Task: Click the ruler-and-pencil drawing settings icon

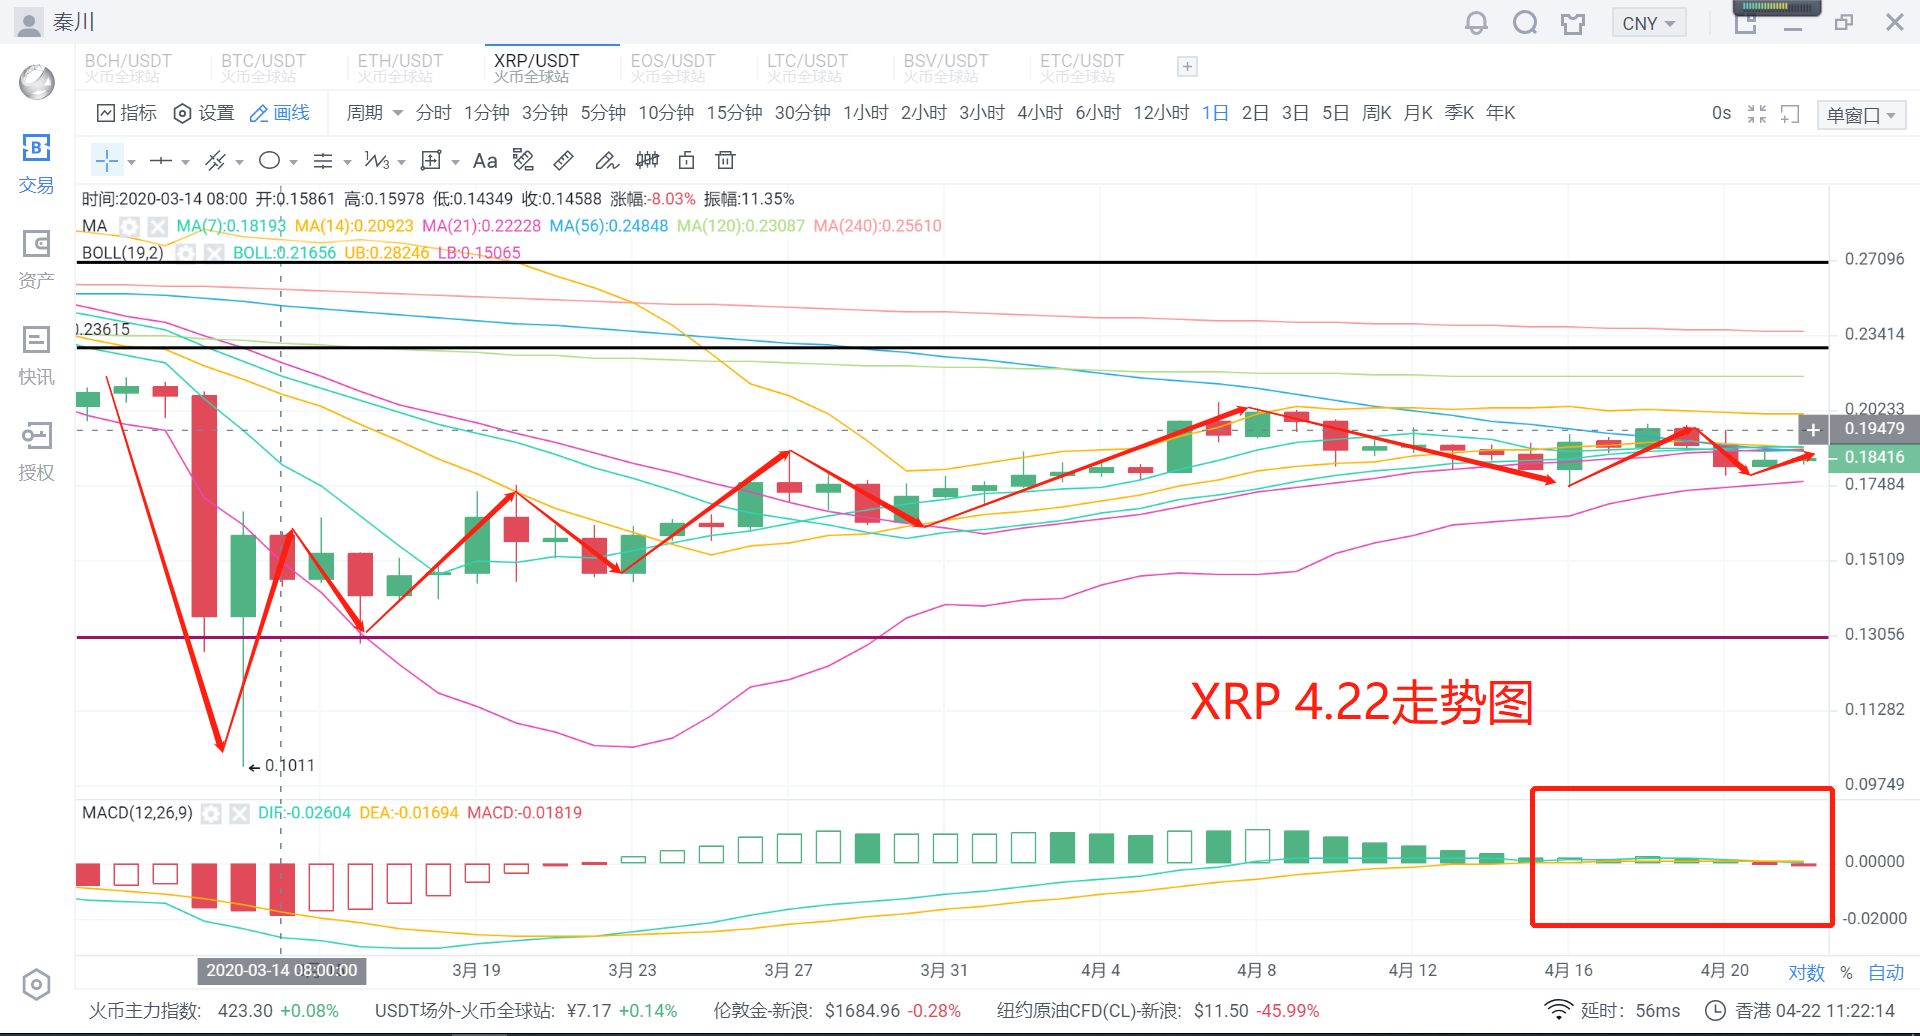Action: coord(523,160)
